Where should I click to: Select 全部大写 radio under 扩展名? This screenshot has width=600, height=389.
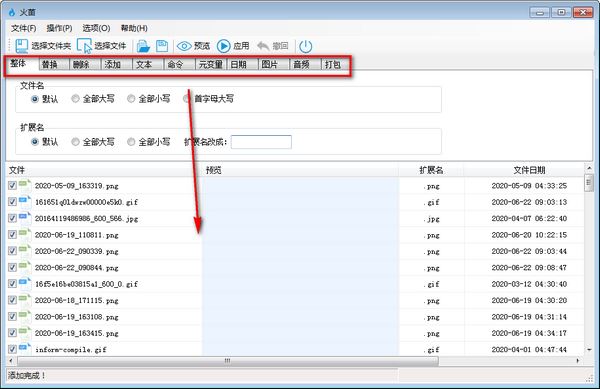[x=75, y=142]
